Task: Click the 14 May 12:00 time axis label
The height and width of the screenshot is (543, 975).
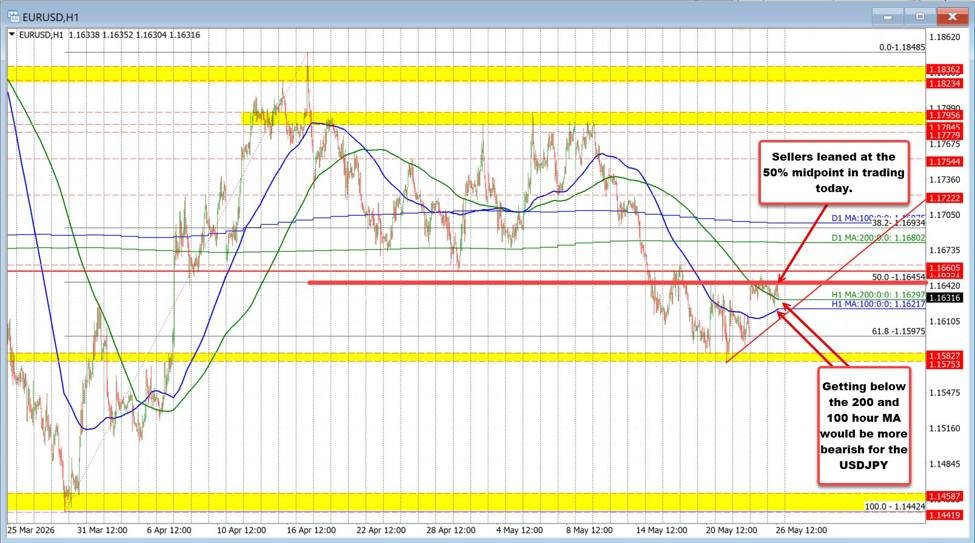Action: pyautogui.click(x=662, y=531)
